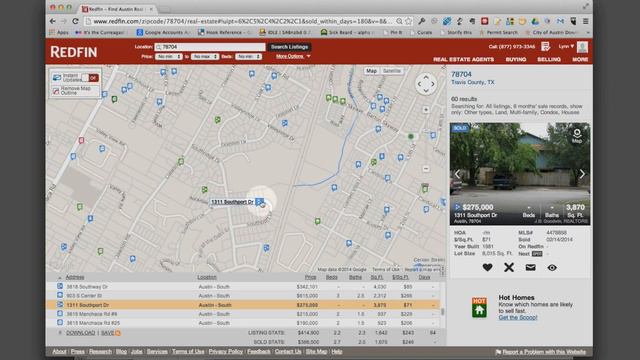This screenshot has width=640, height=360.
Task: Click the browser reload button
Action: coord(76,21)
